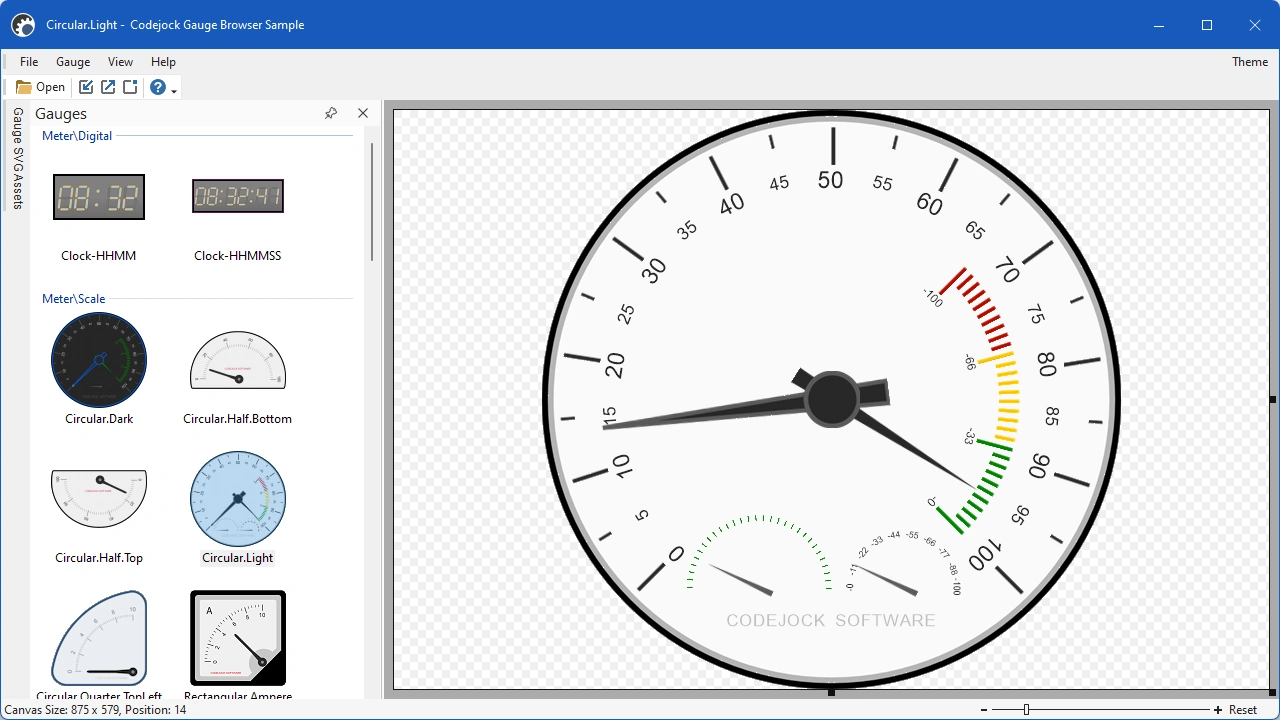This screenshot has height=720, width=1280.
Task: Select the Circular.Dark gauge thumbnail
Action: point(99,360)
